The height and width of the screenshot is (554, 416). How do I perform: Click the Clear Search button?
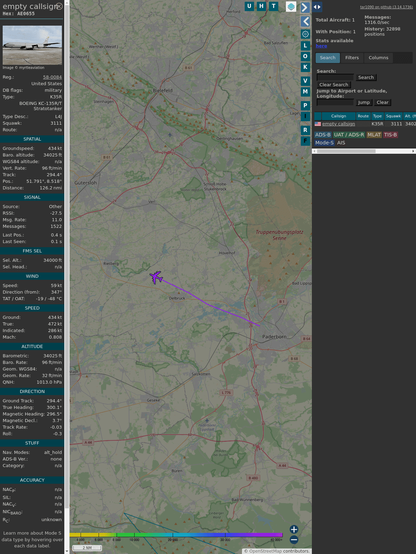pyautogui.click(x=334, y=85)
